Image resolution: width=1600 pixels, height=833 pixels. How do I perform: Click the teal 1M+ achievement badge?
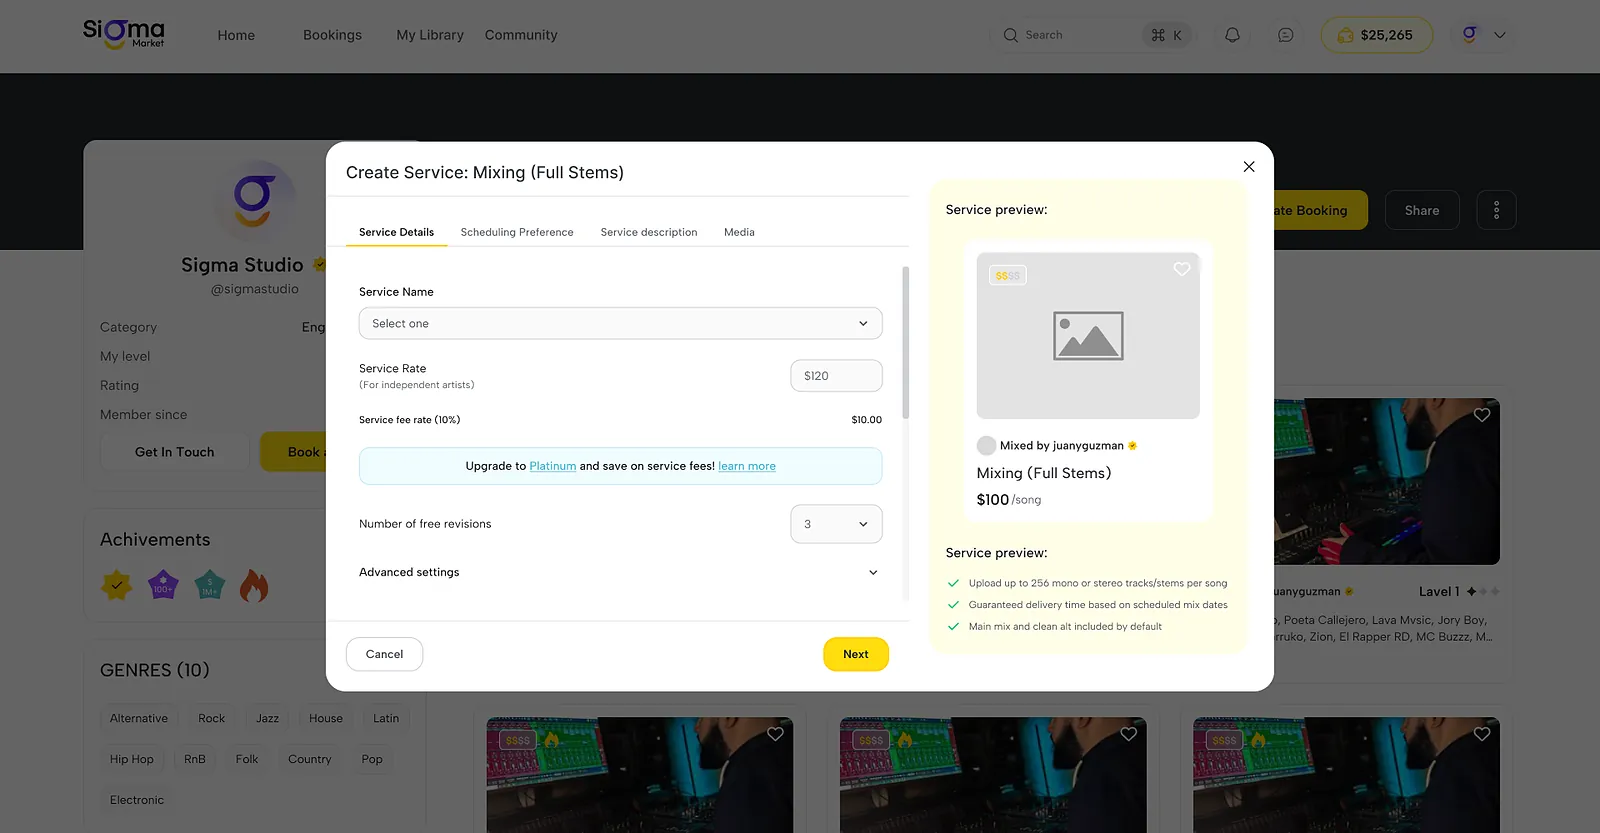pyautogui.click(x=209, y=585)
